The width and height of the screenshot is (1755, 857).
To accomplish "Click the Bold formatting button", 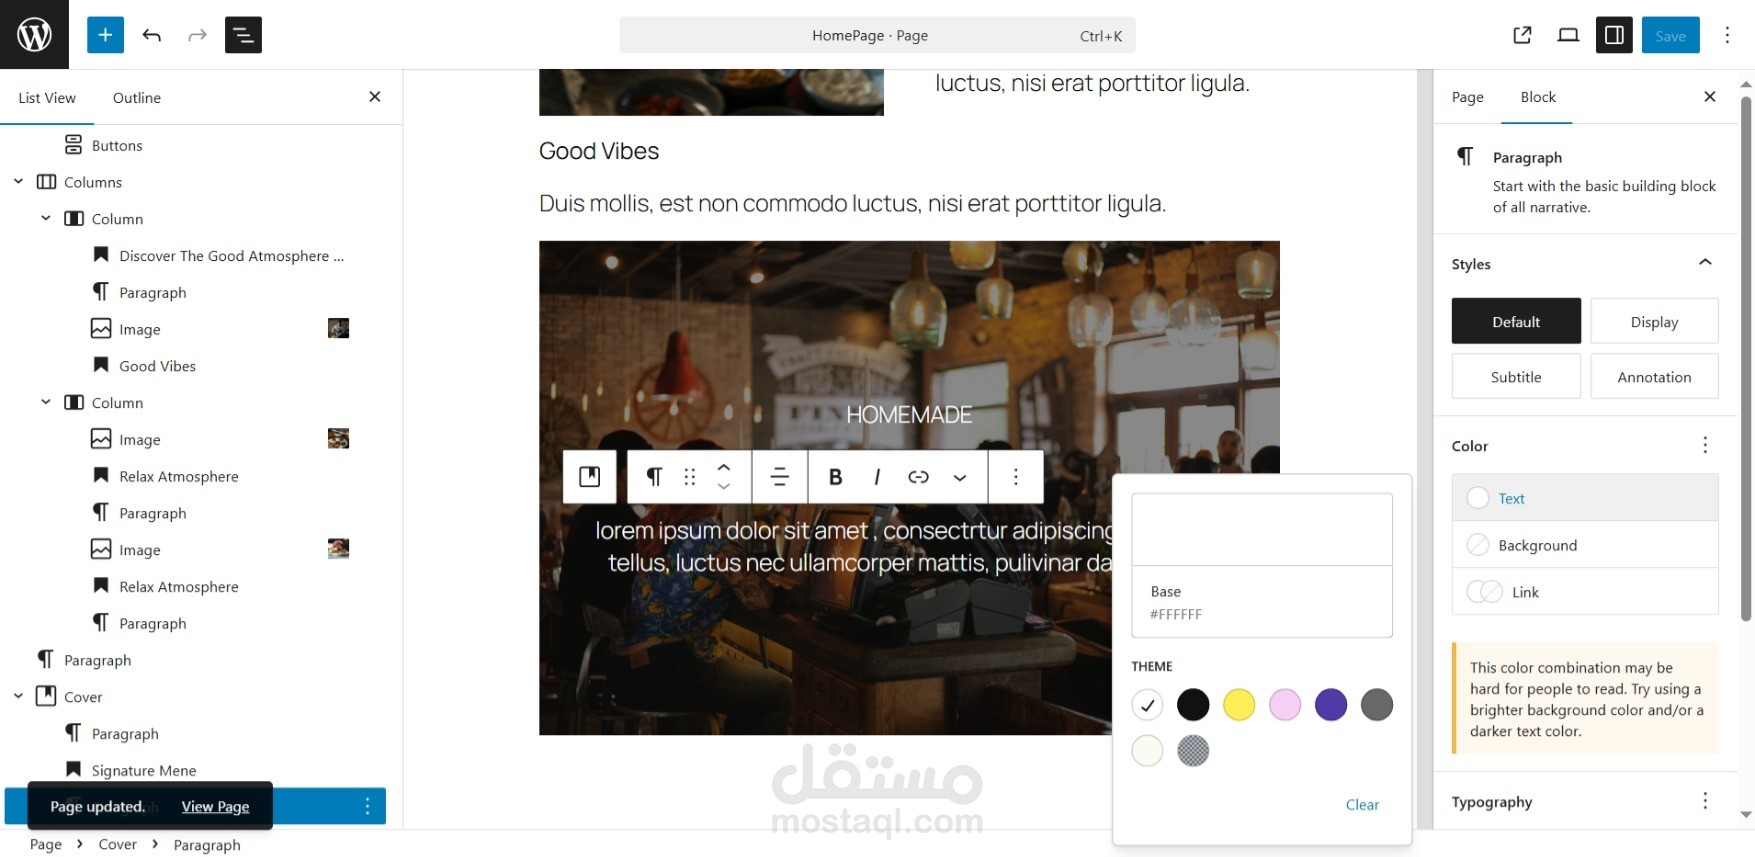I will pyautogui.click(x=835, y=477).
